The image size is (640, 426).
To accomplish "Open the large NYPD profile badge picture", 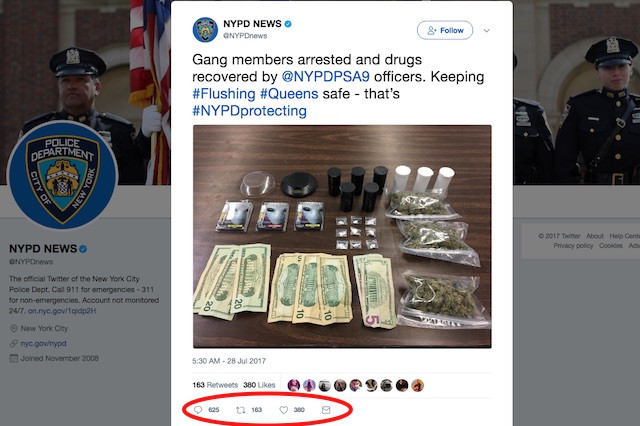I will [62, 175].
